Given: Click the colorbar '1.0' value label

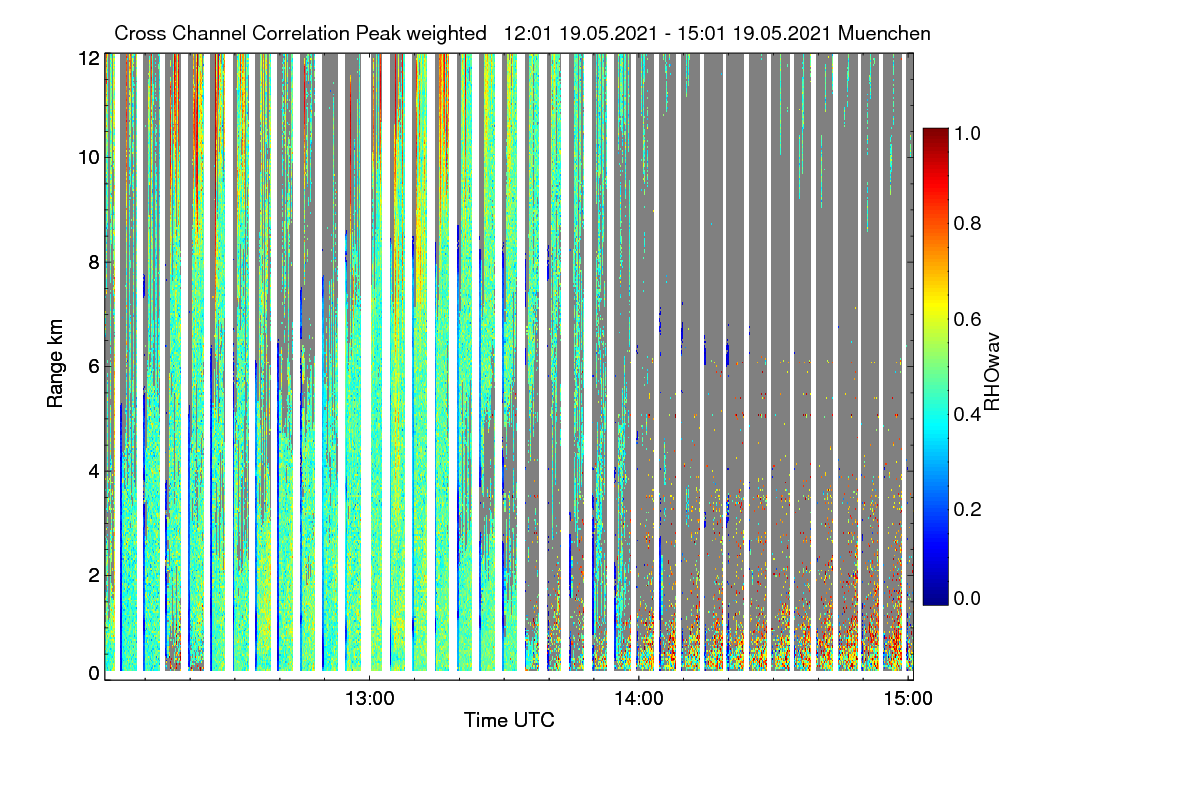Looking at the screenshot, I should pyautogui.click(x=968, y=132).
